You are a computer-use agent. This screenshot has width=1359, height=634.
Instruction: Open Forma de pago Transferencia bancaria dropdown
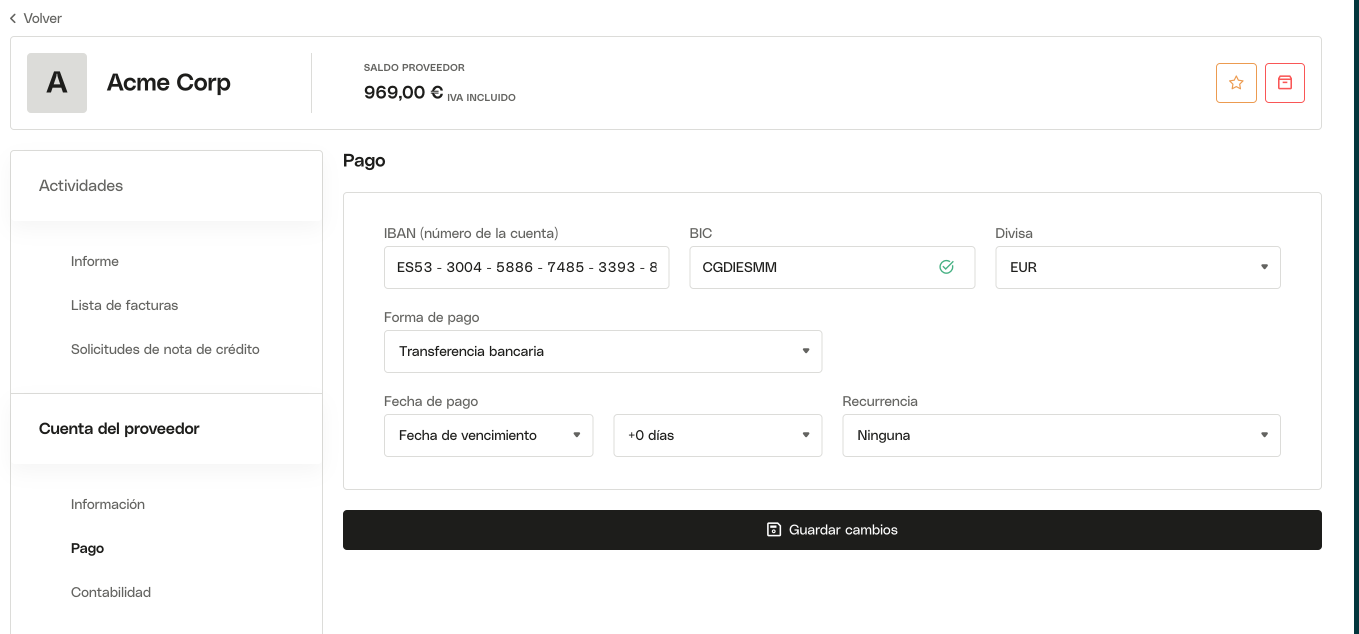pyautogui.click(x=603, y=352)
